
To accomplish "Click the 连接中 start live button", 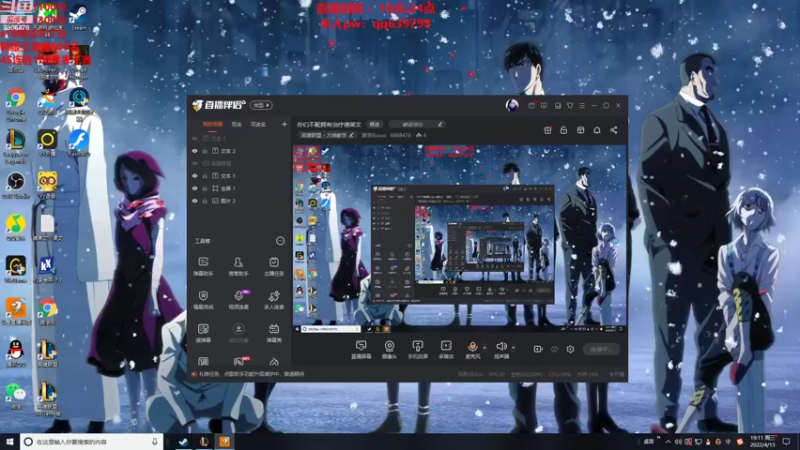I will 601,349.
